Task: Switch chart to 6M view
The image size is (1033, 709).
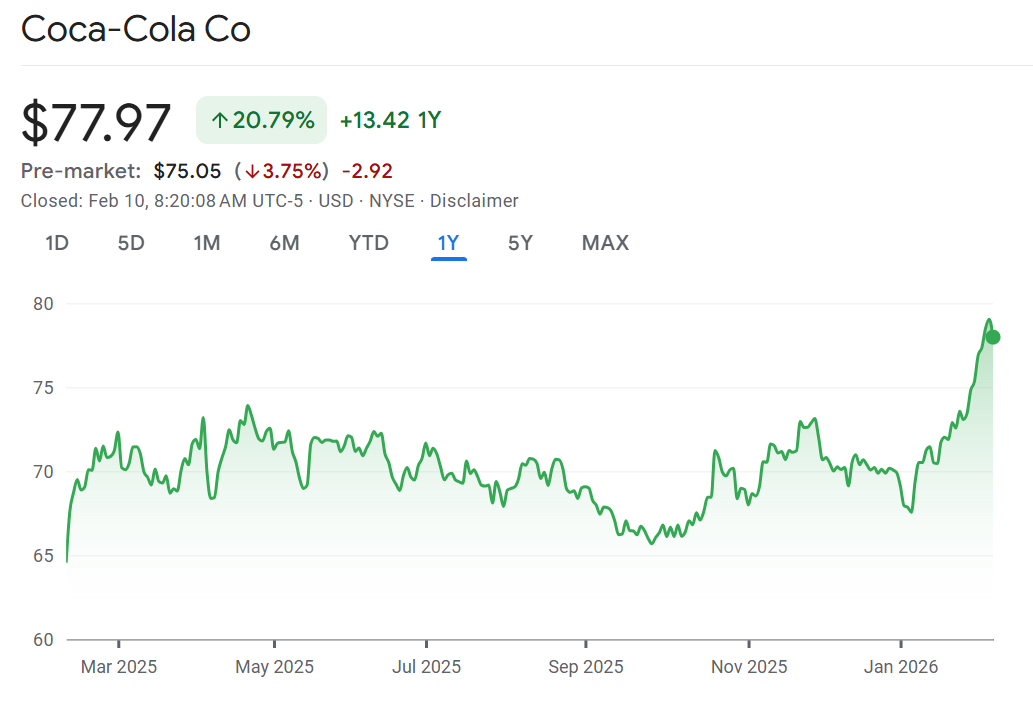Action: tap(284, 243)
